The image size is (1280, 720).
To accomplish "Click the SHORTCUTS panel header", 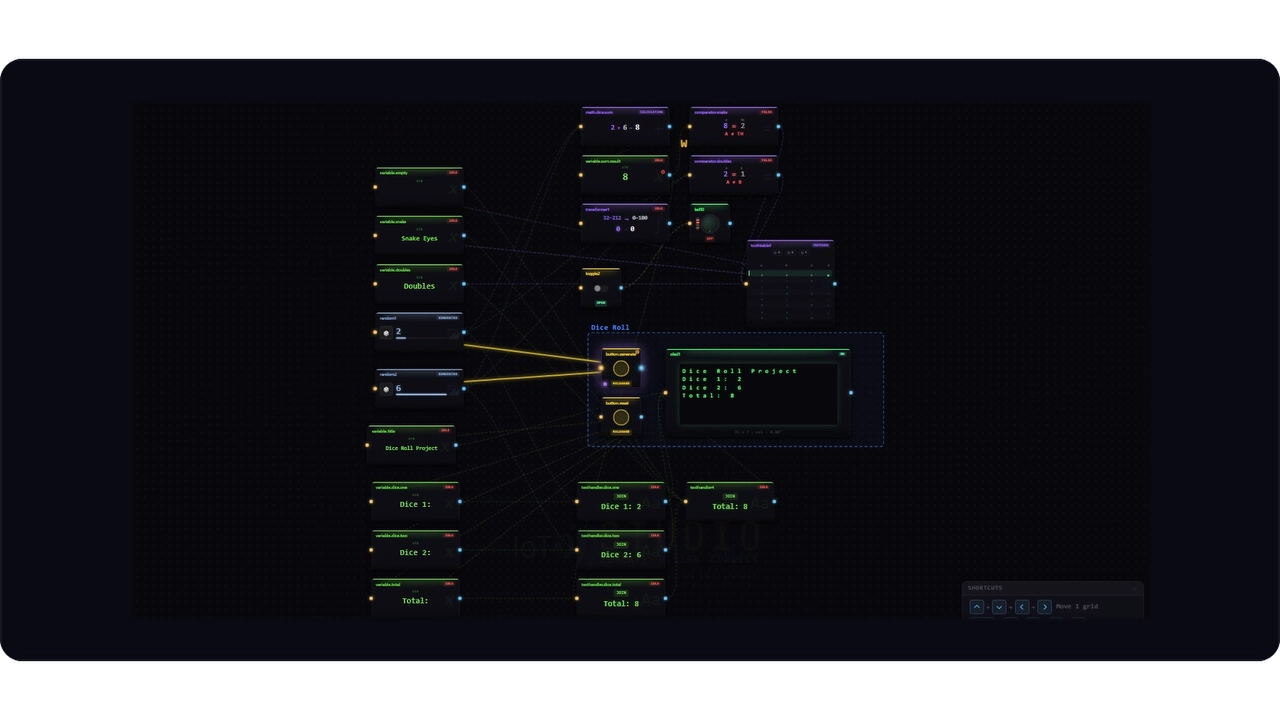I will (x=985, y=588).
